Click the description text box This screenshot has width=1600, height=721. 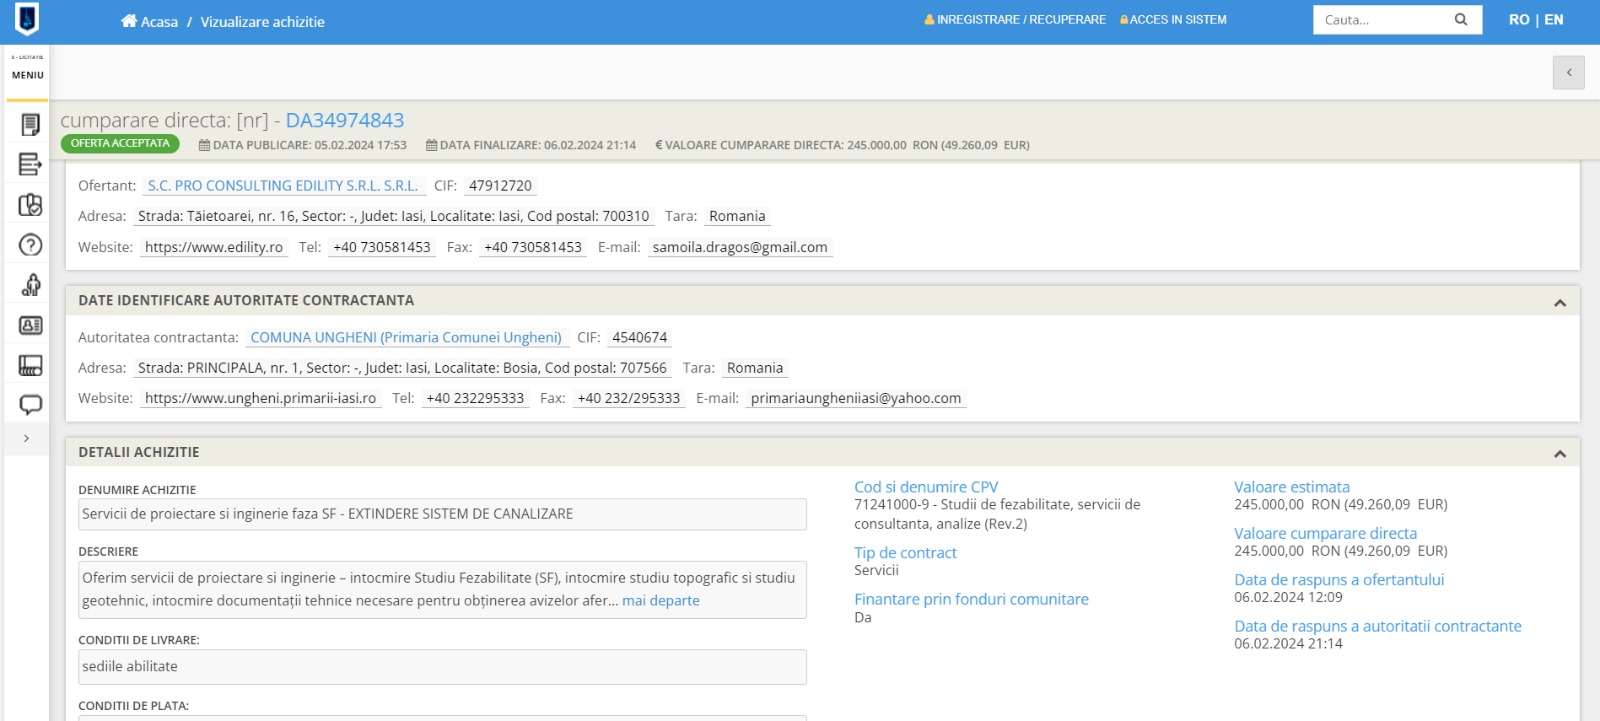(x=442, y=589)
